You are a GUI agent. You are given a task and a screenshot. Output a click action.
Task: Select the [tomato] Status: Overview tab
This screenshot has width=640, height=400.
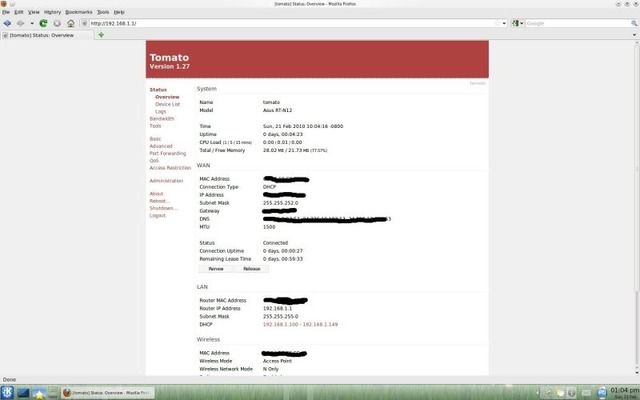click(47, 35)
